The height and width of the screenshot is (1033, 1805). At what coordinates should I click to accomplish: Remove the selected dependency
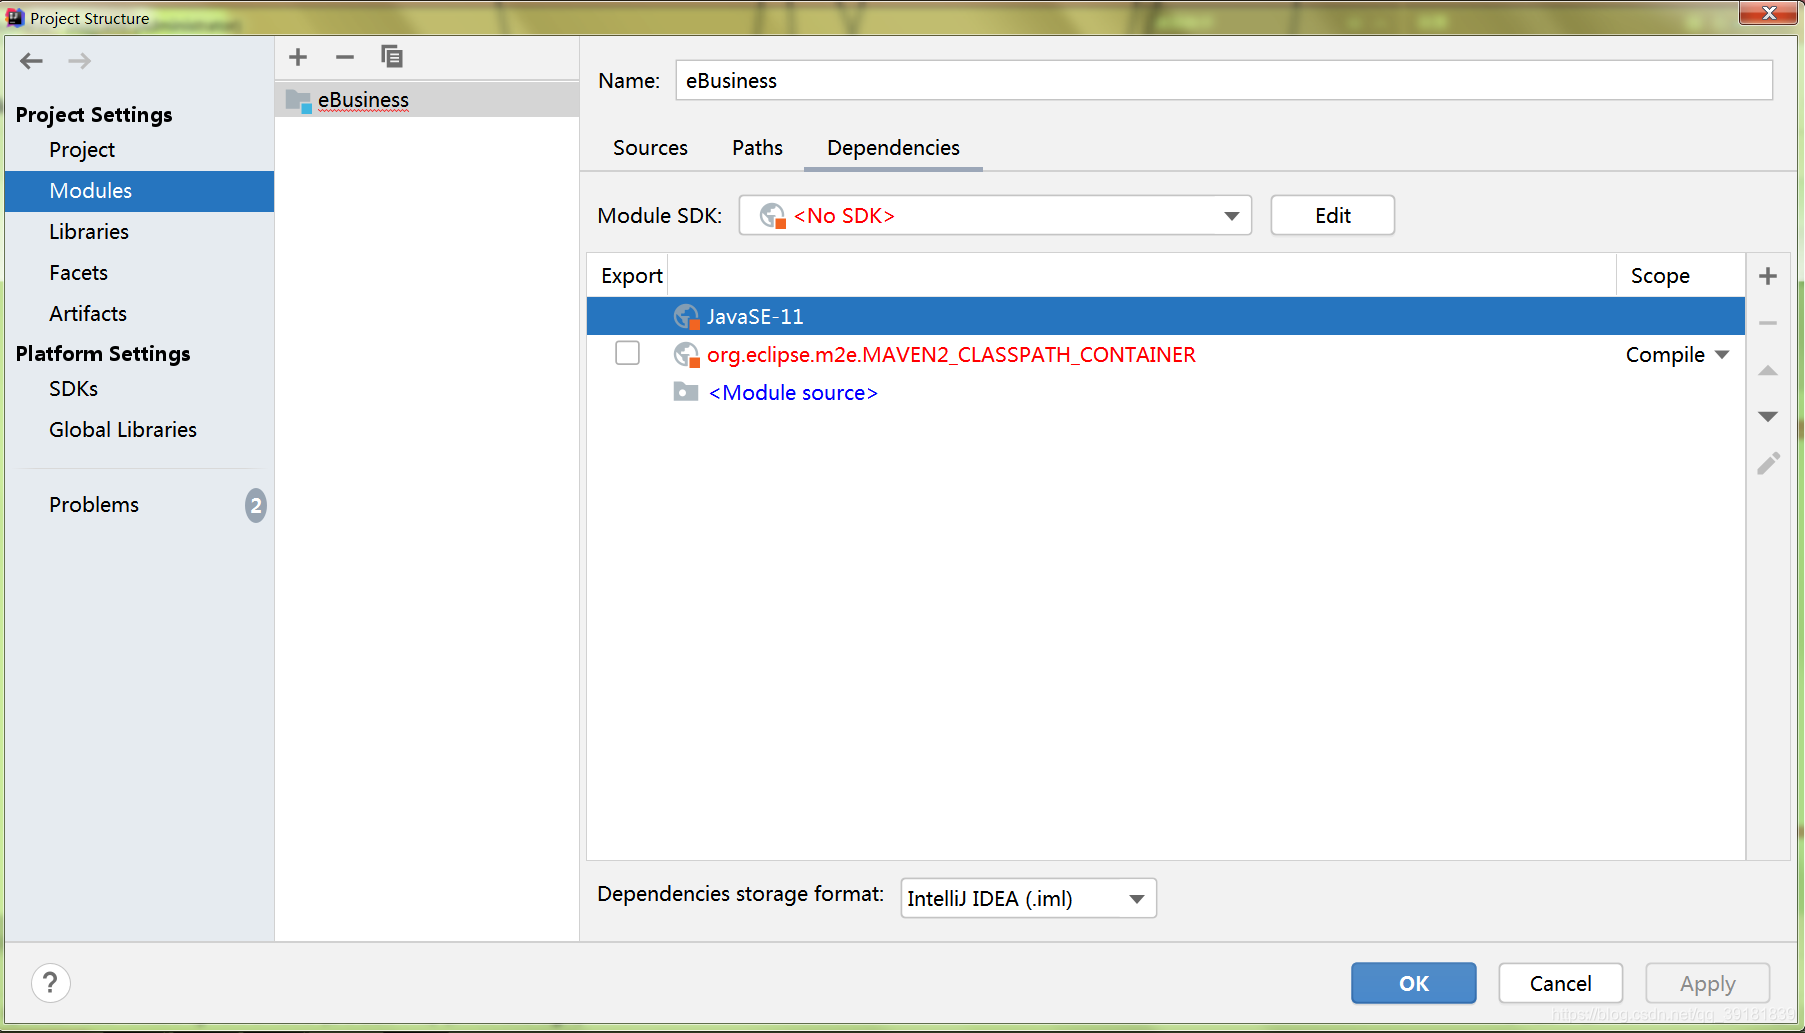(1768, 323)
